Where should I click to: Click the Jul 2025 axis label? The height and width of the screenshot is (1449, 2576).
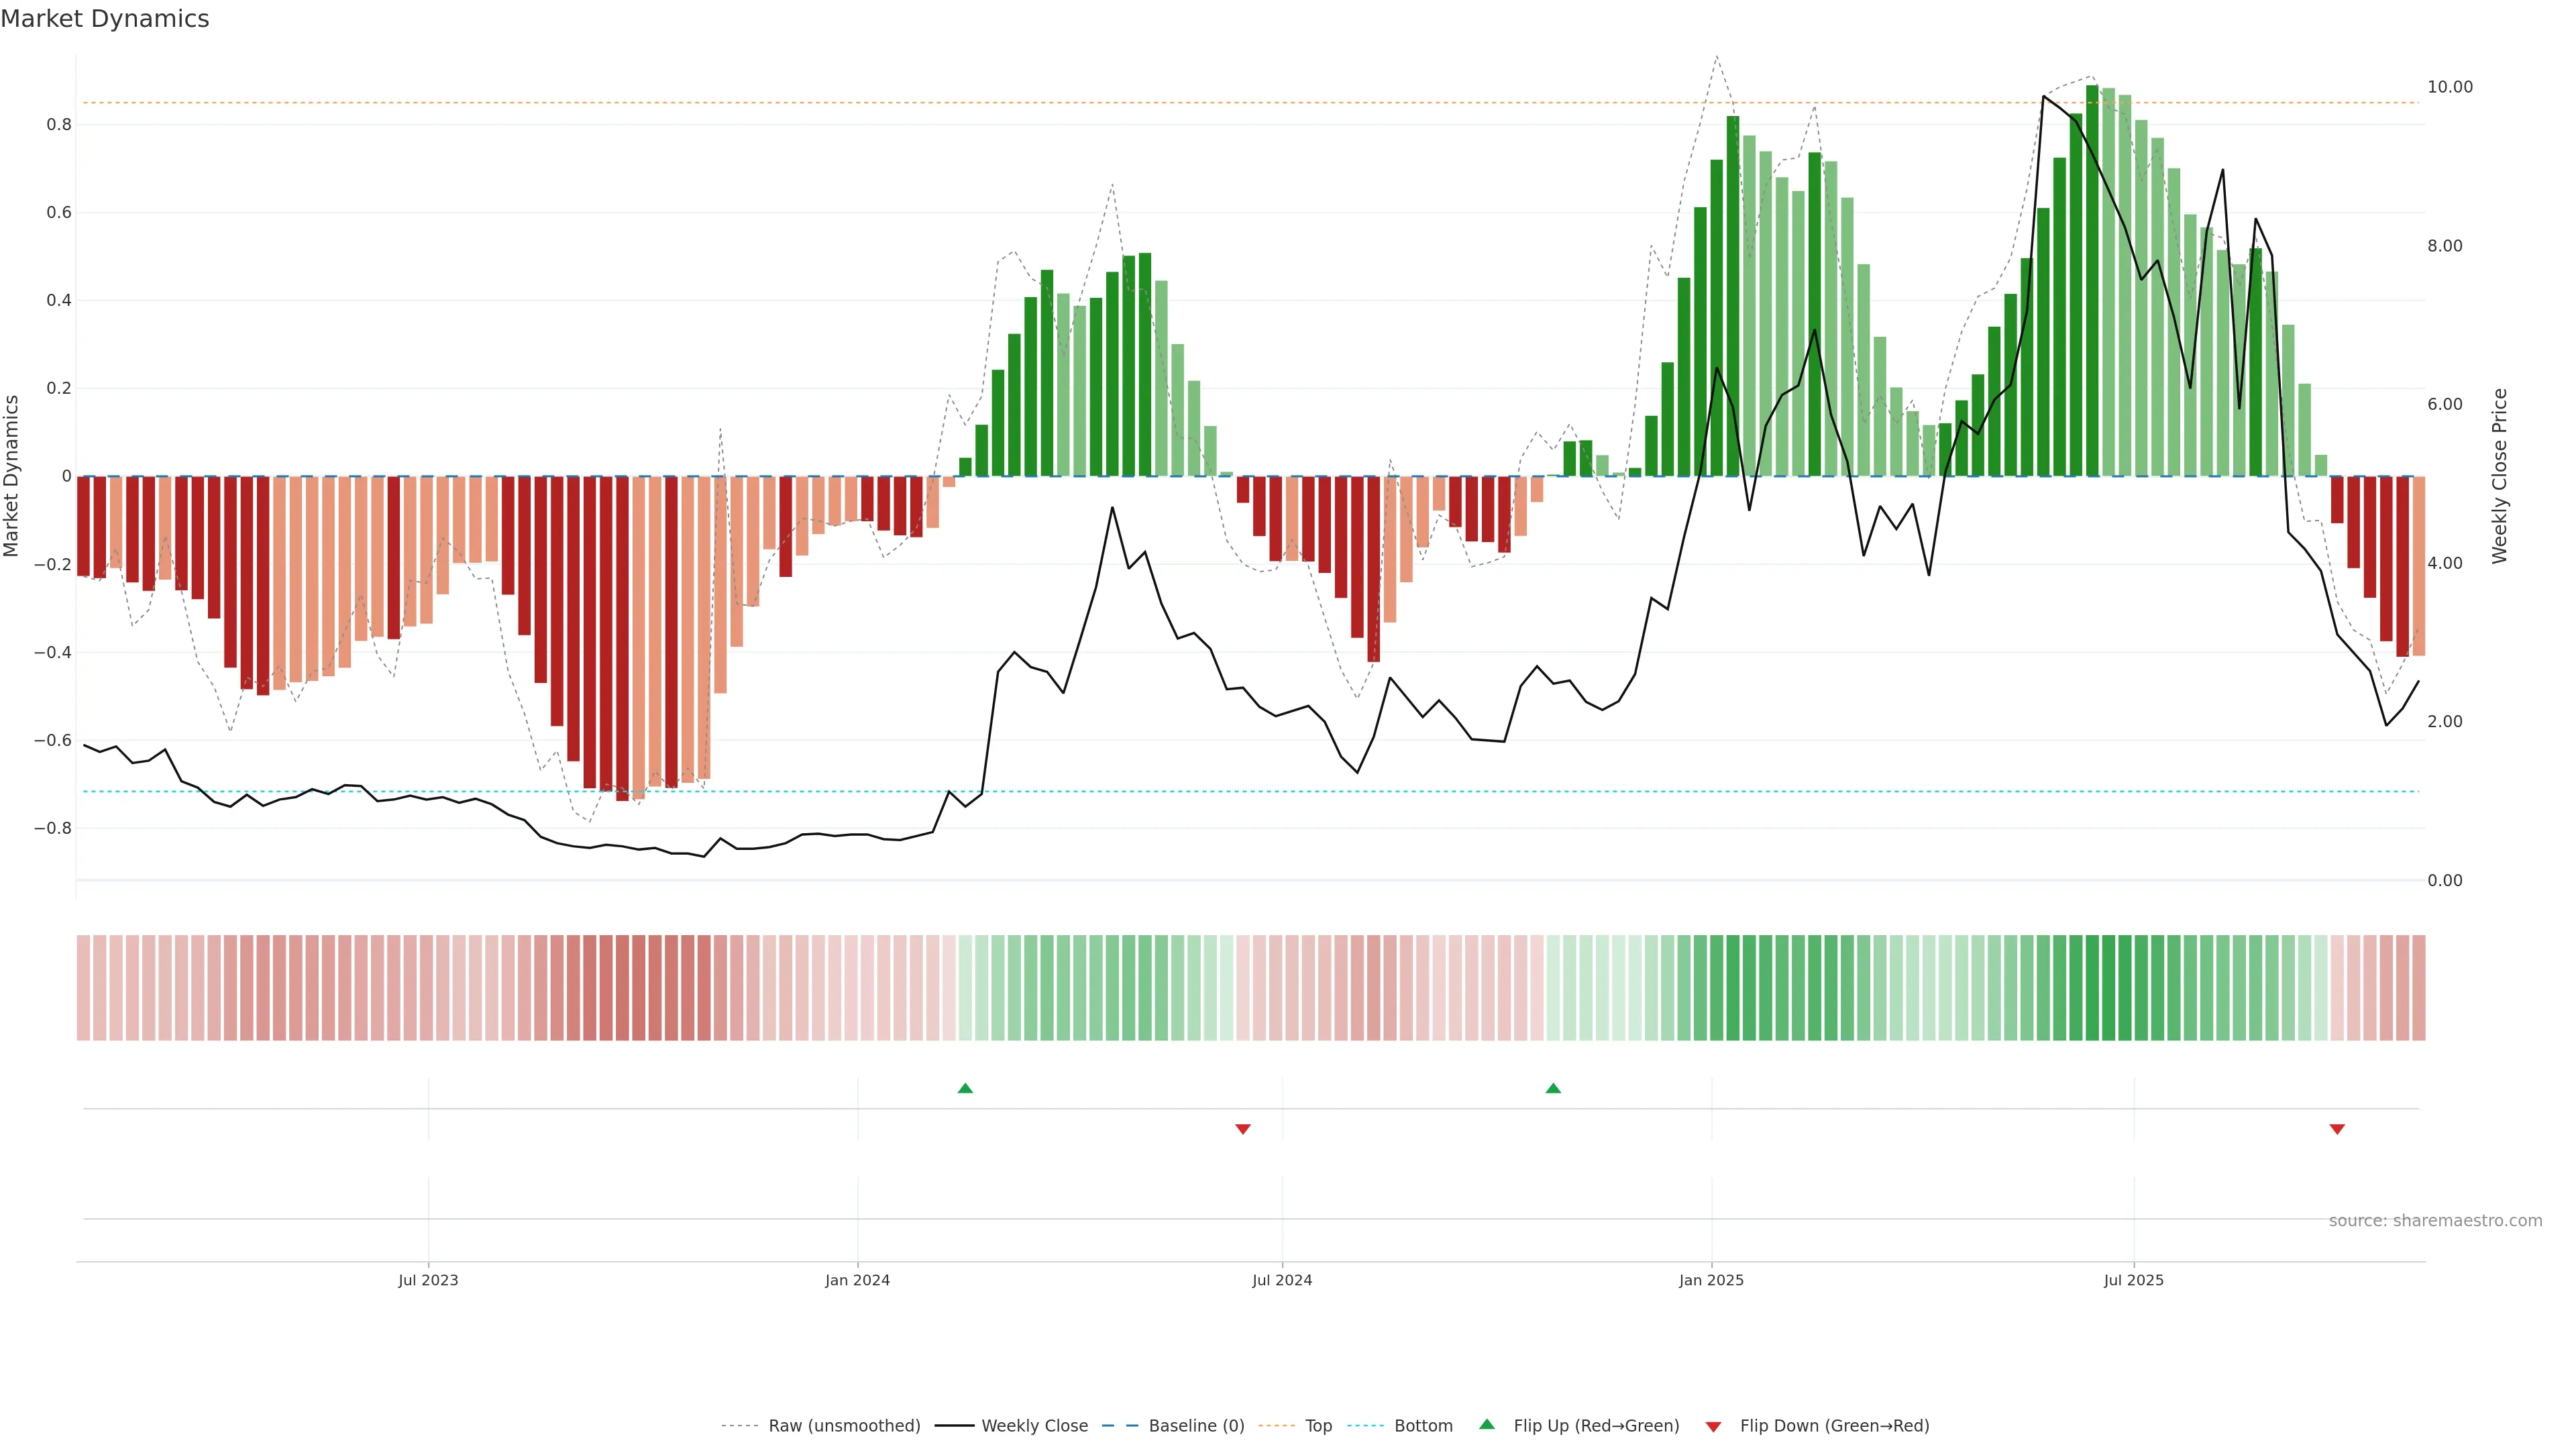click(2133, 1280)
